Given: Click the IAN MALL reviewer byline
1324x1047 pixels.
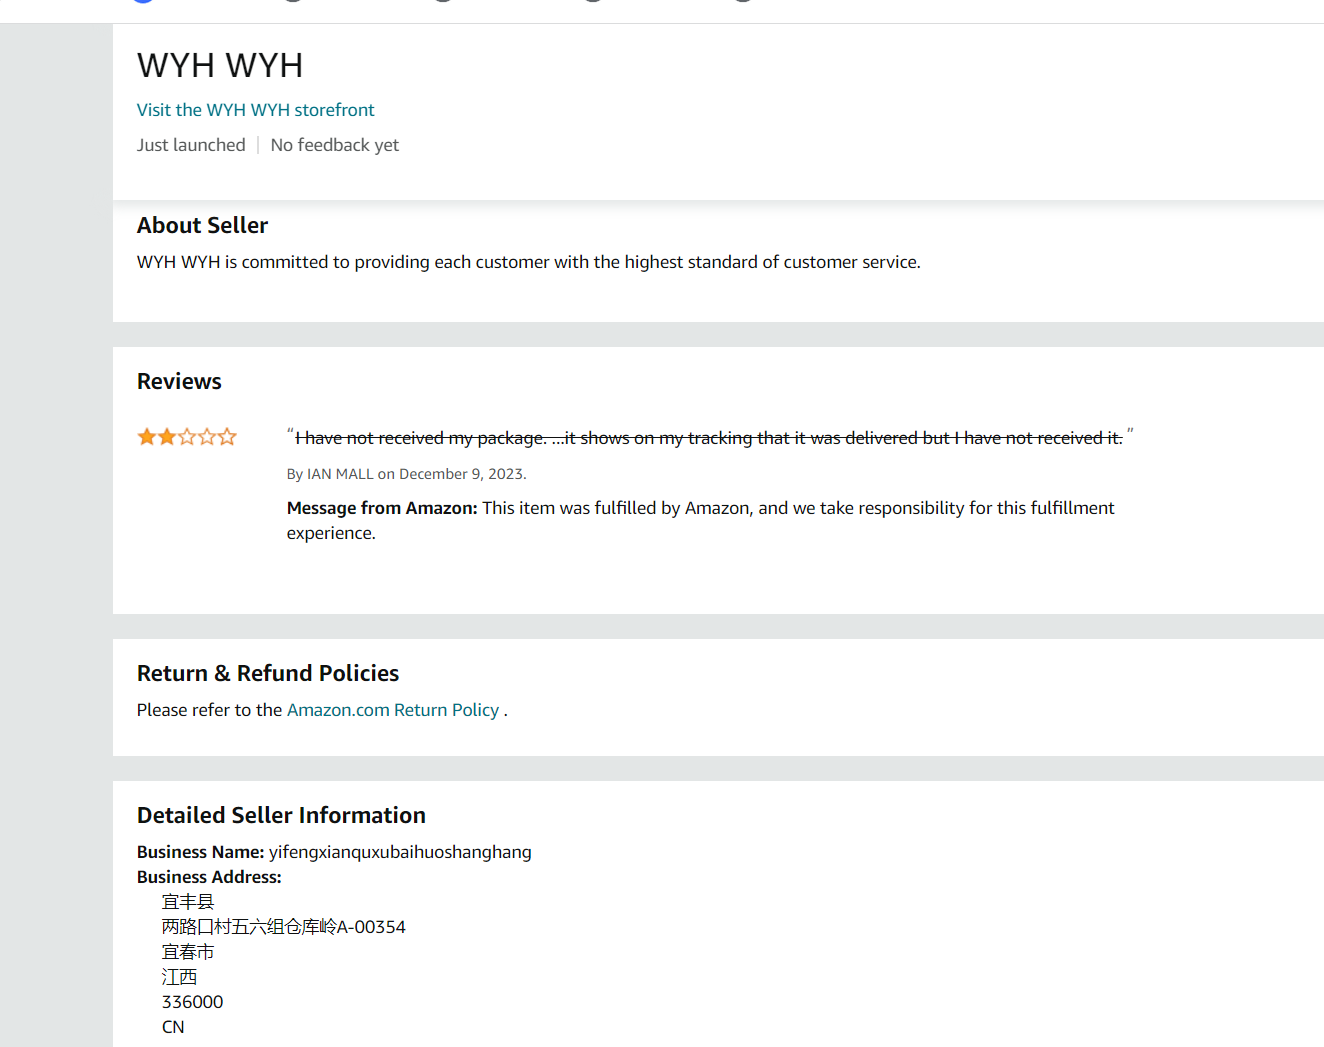Looking at the screenshot, I should pos(406,474).
